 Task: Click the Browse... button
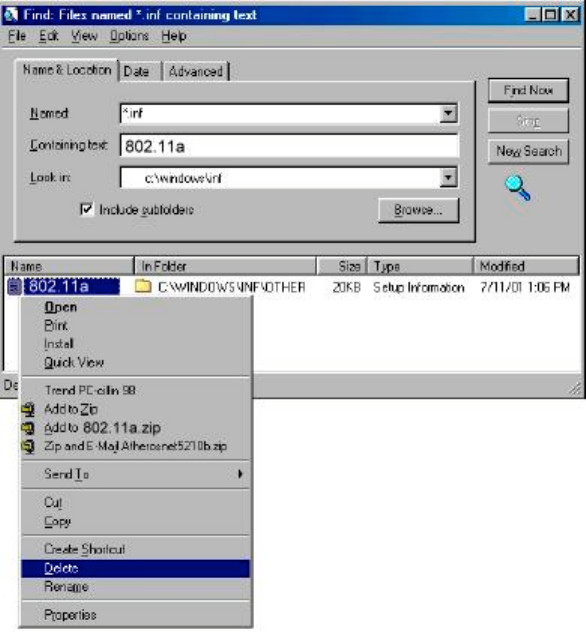tap(418, 210)
